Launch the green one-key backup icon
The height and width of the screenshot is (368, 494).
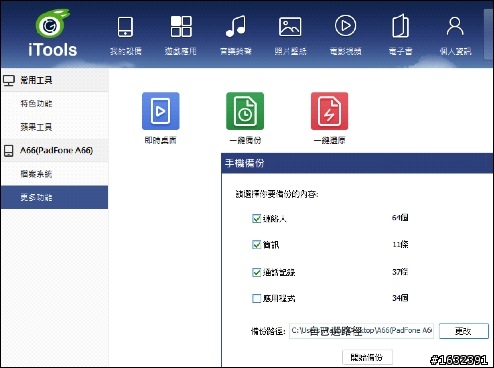tap(245, 111)
